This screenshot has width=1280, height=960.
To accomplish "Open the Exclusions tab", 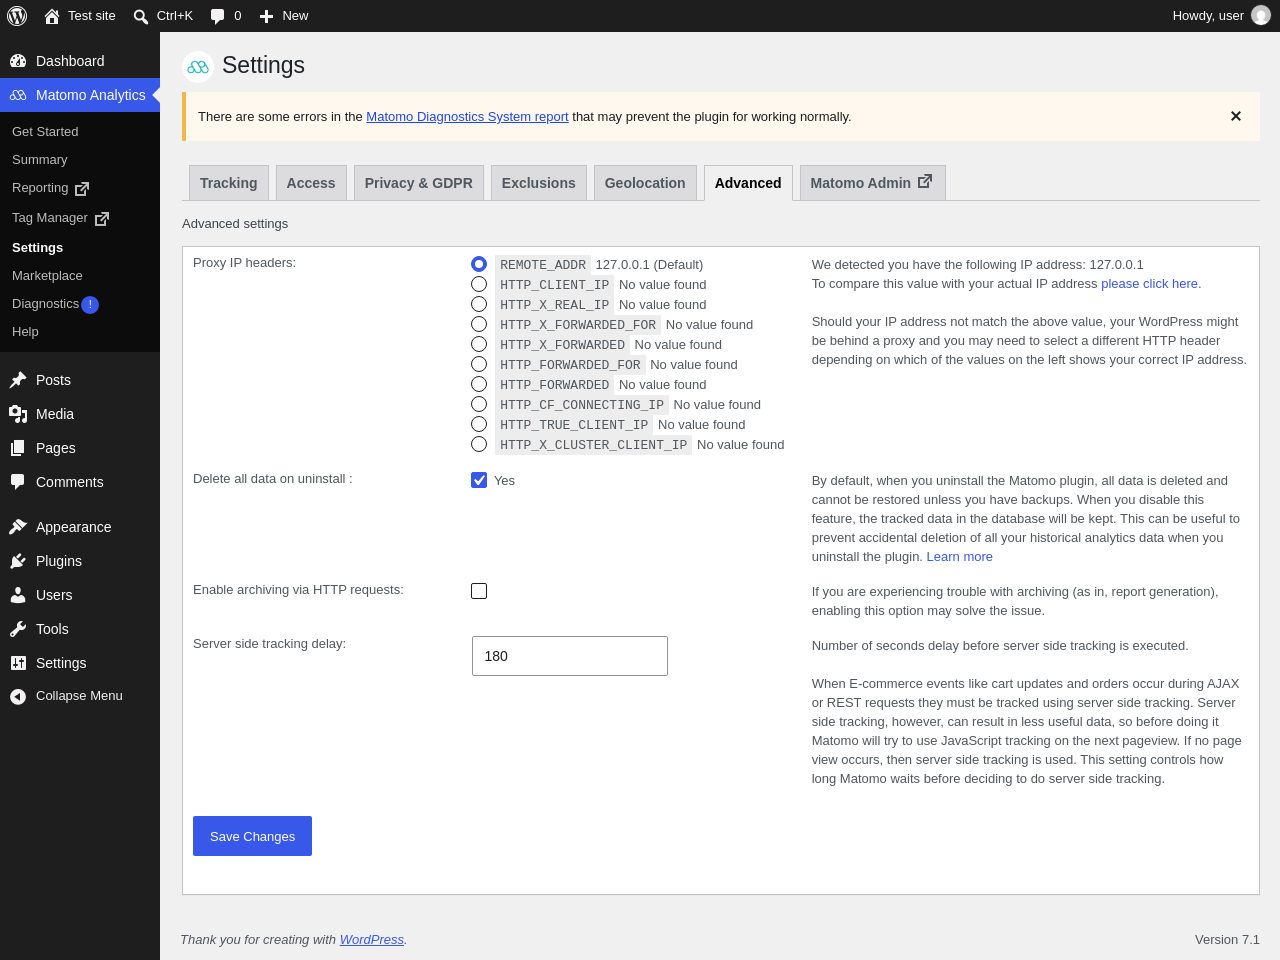I will pyautogui.click(x=539, y=183).
